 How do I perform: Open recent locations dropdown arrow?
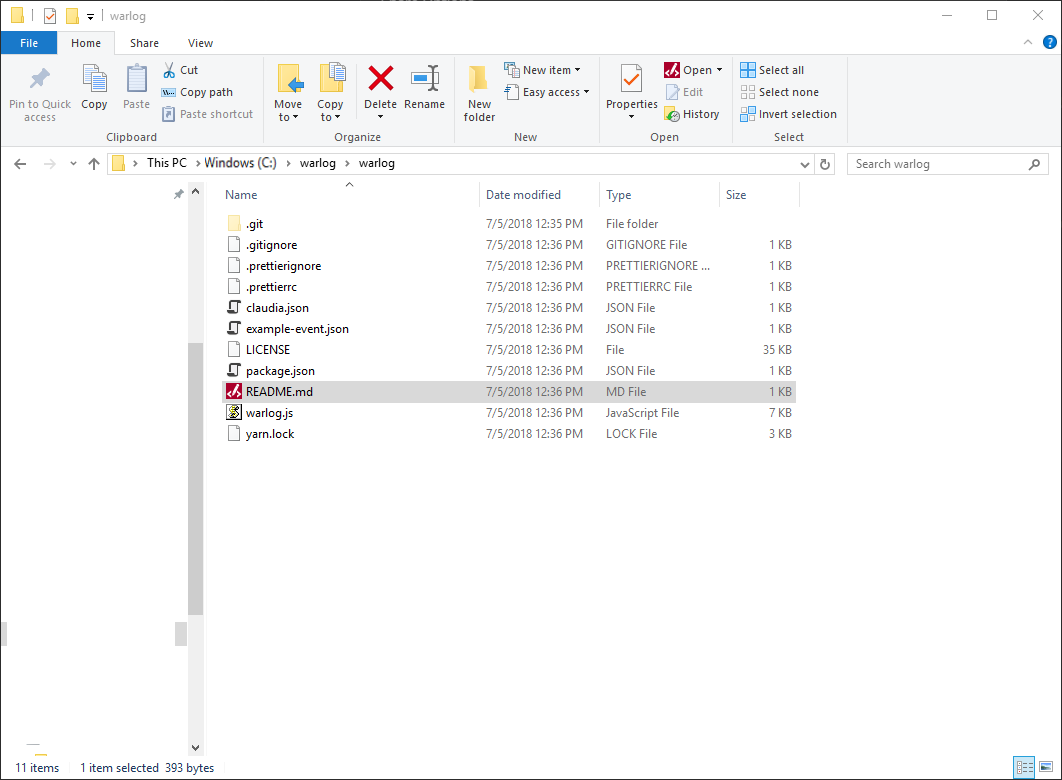point(73,164)
